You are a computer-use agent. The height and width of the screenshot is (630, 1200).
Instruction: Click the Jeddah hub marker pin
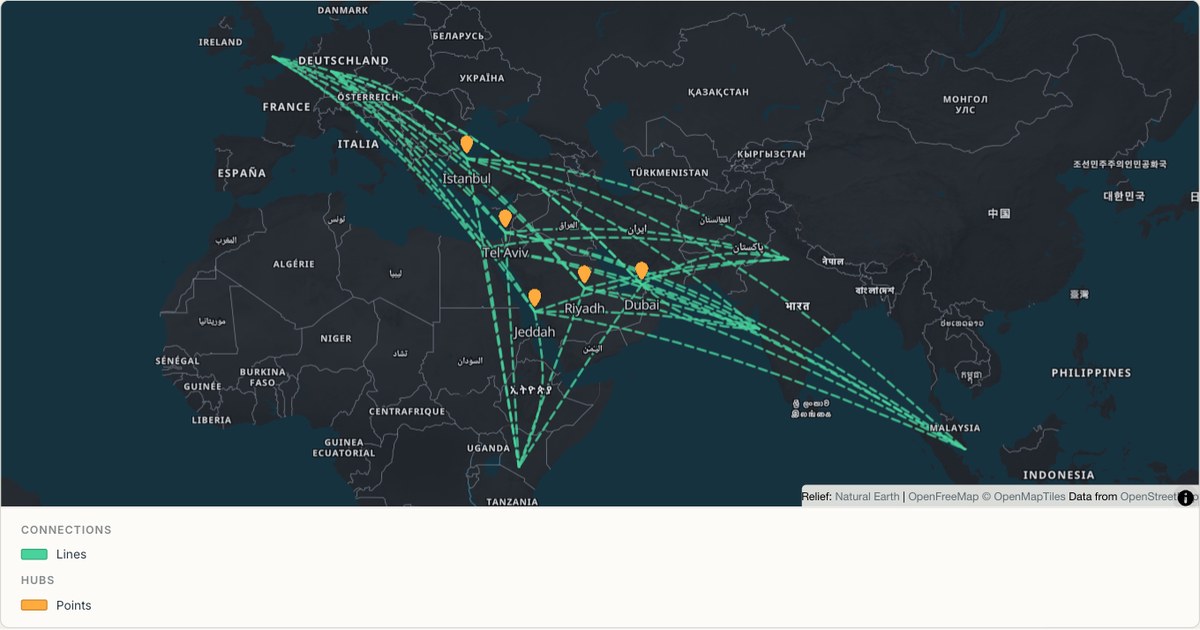[534, 297]
